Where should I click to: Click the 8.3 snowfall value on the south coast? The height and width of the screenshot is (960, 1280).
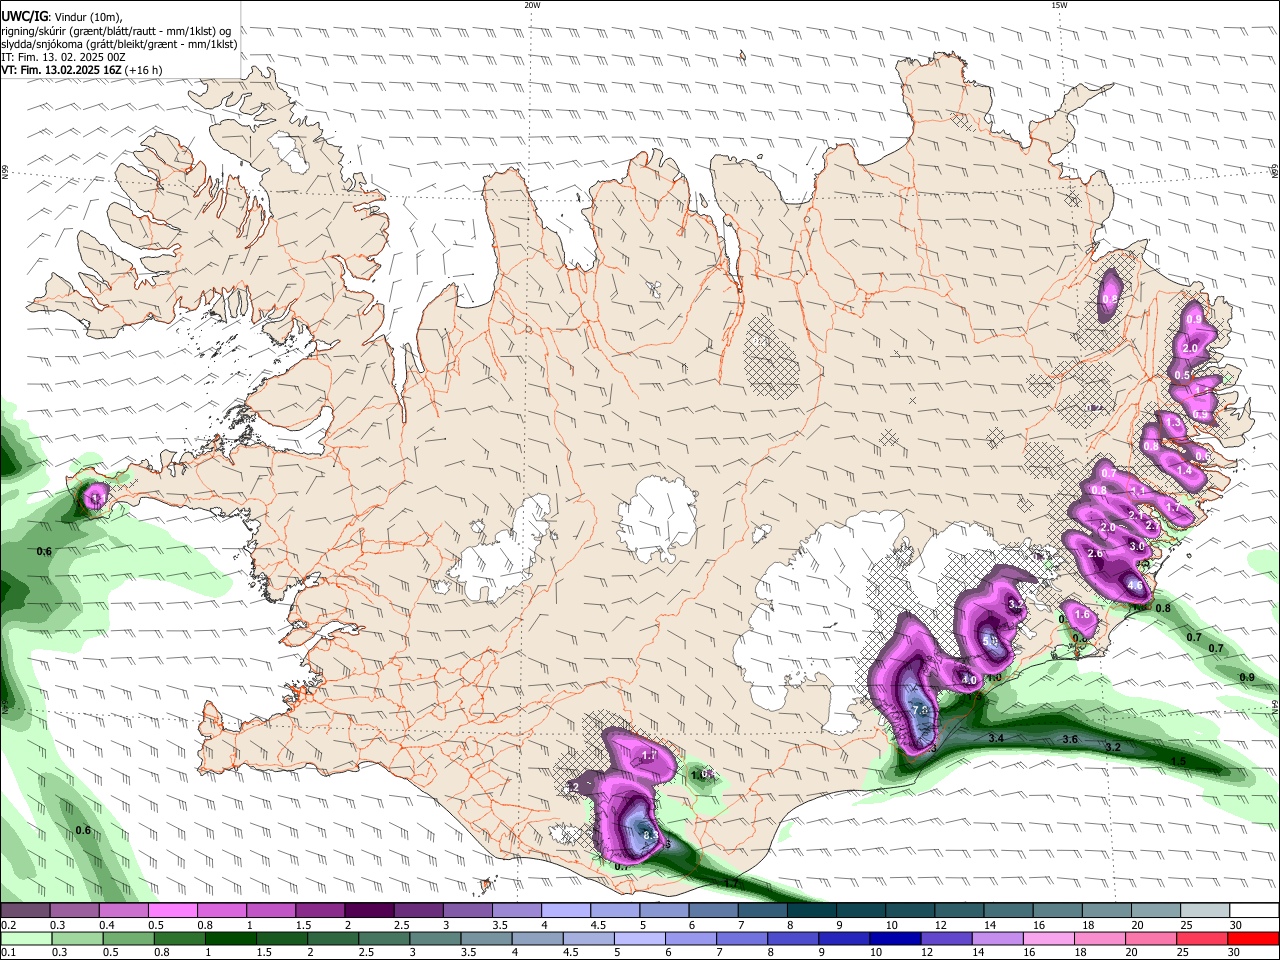pos(651,835)
